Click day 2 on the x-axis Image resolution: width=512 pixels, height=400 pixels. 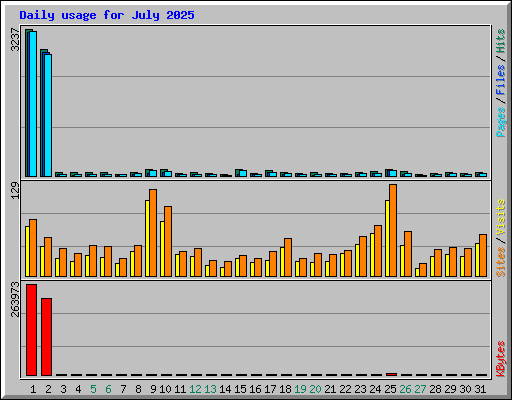[x=48, y=389]
